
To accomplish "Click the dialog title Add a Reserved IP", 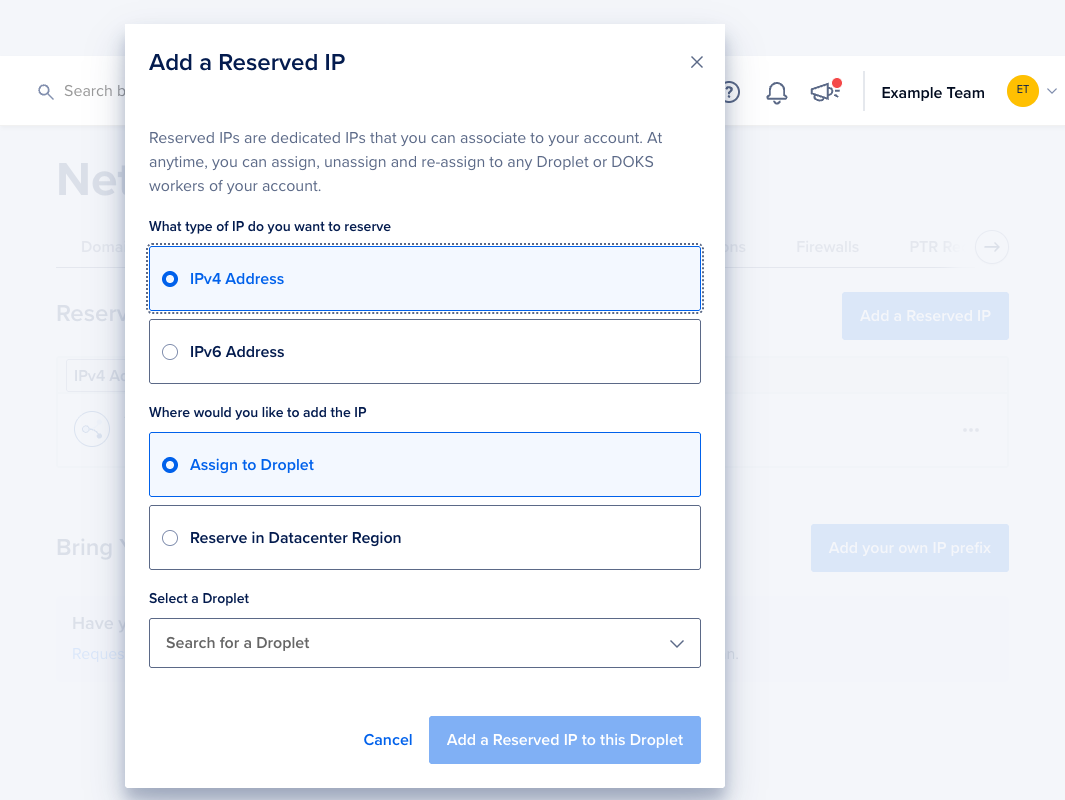I will (x=247, y=62).
